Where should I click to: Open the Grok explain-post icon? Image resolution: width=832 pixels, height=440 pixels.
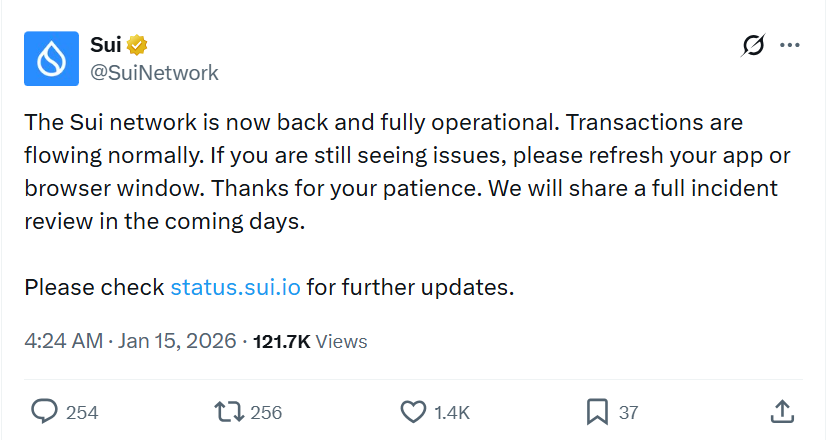(x=753, y=46)
